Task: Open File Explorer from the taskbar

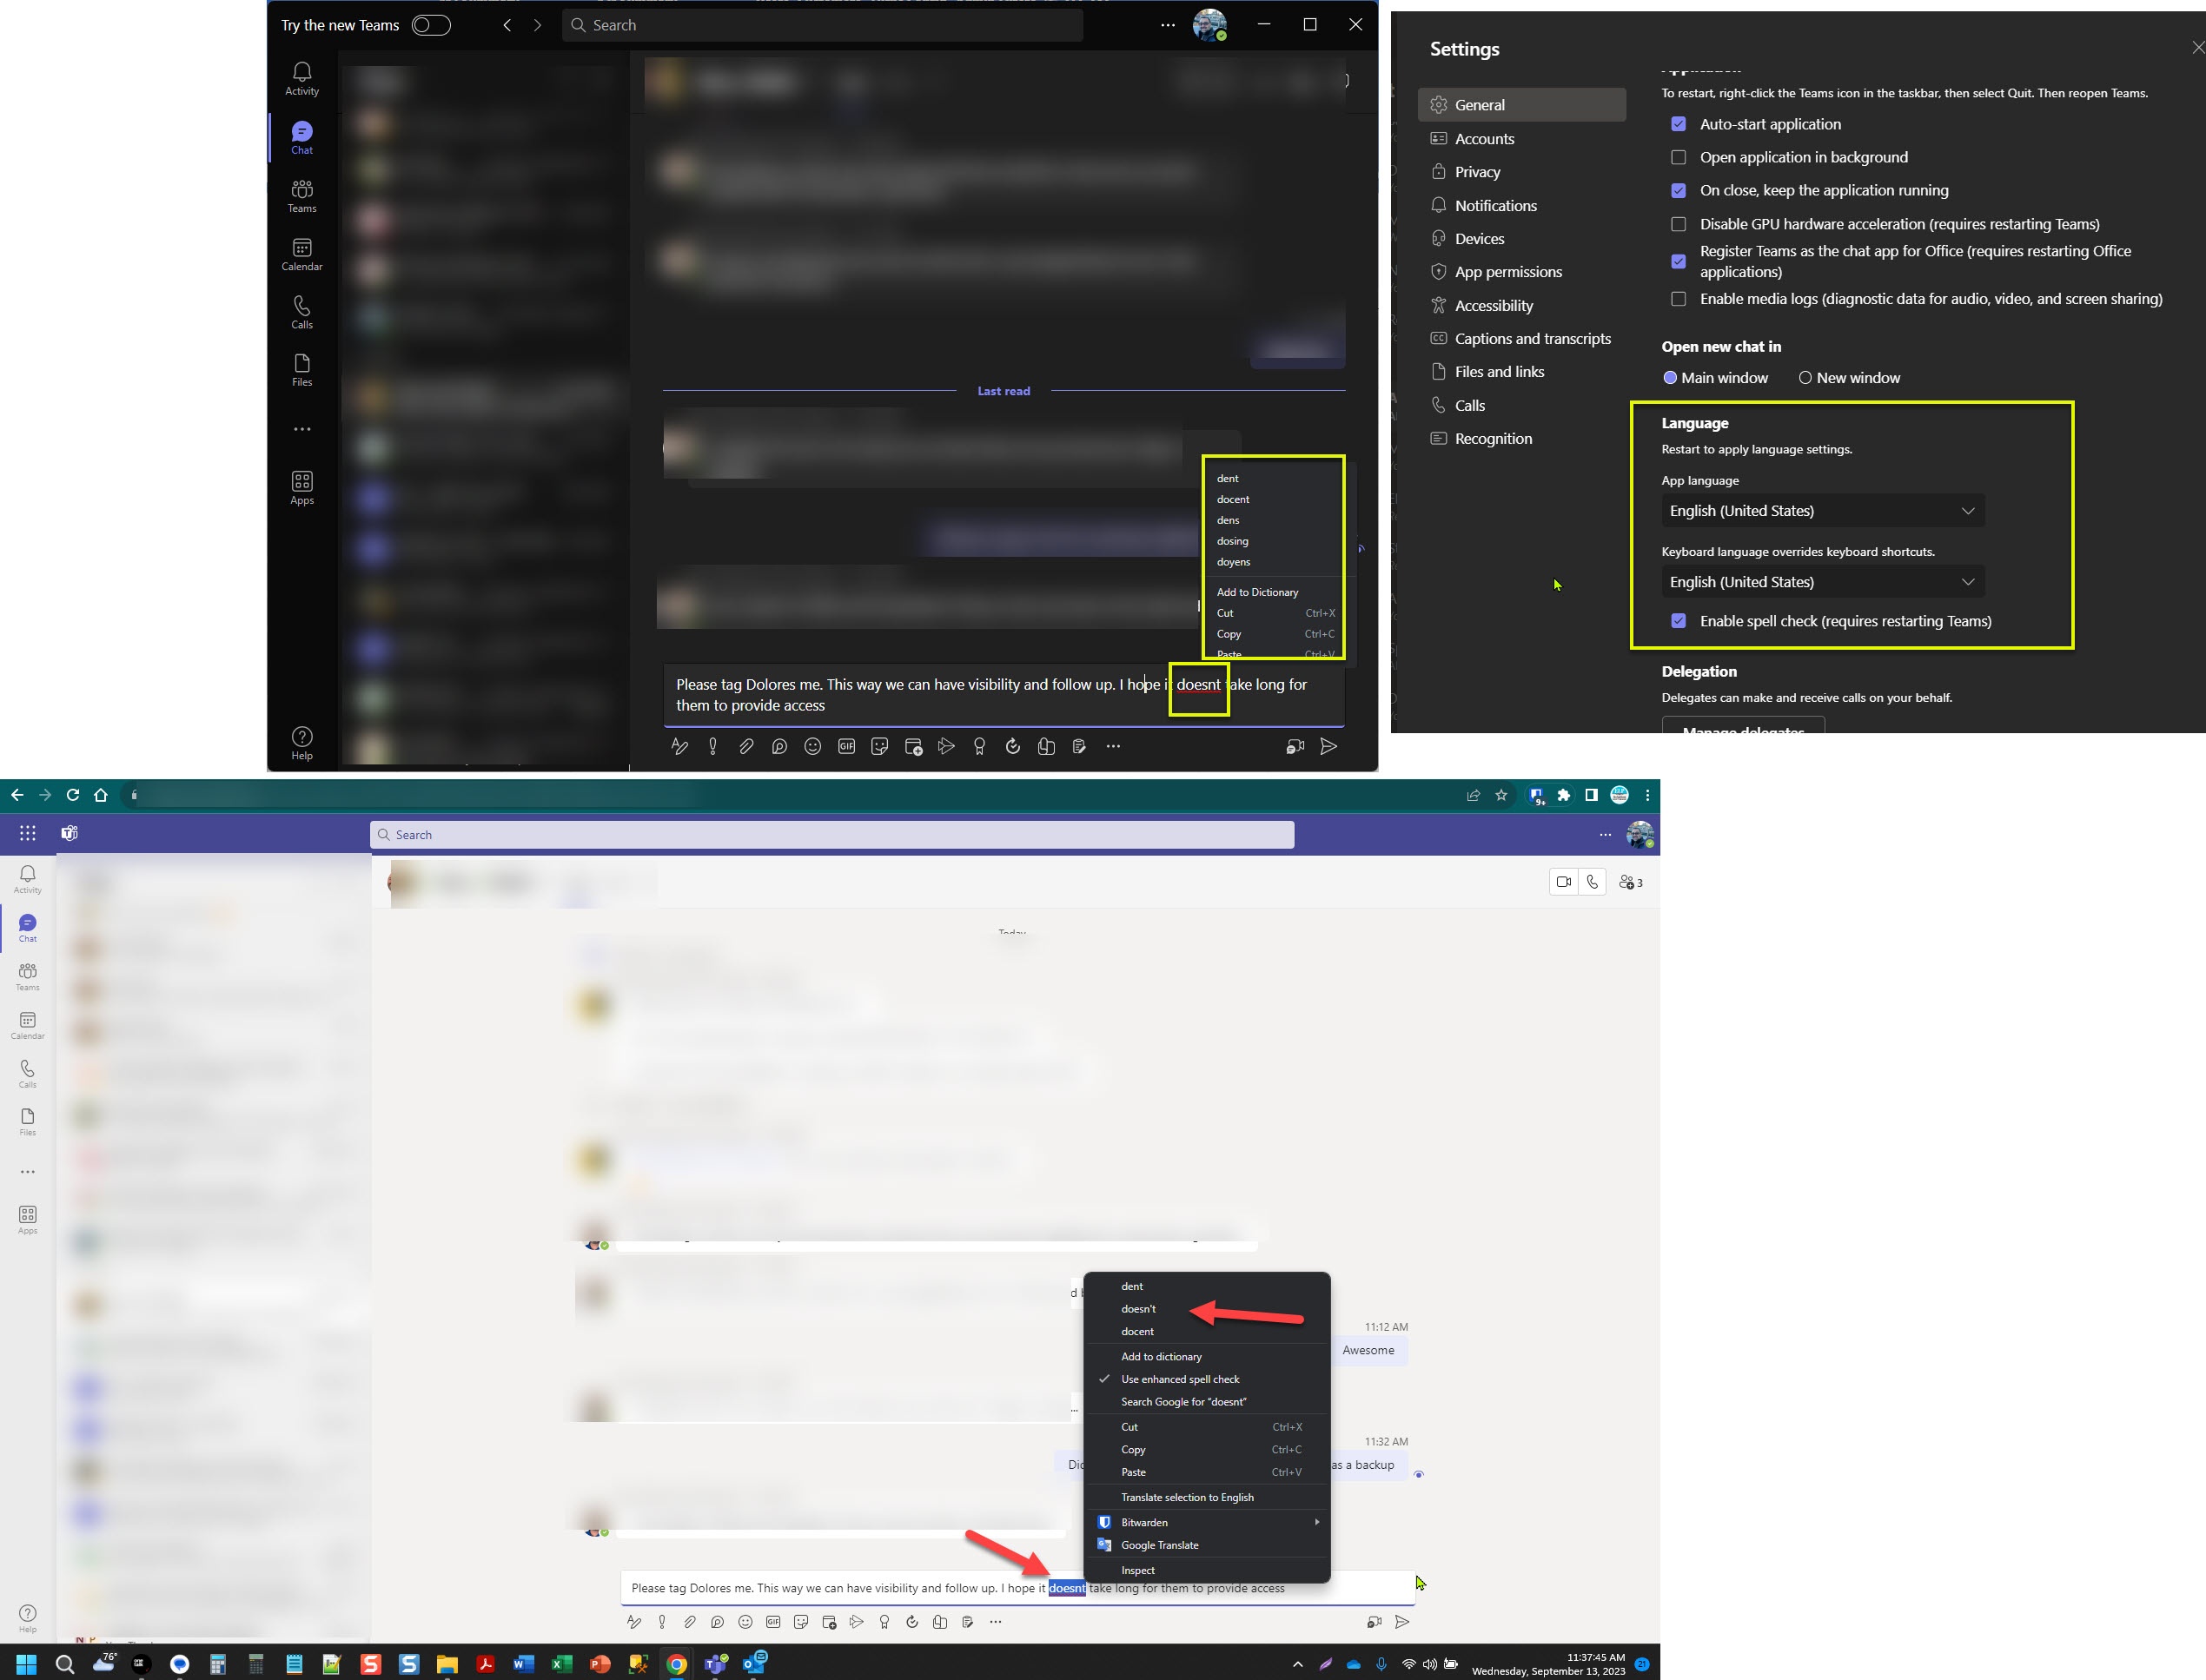Action: pyautogui.click(x=446, y=1664)
